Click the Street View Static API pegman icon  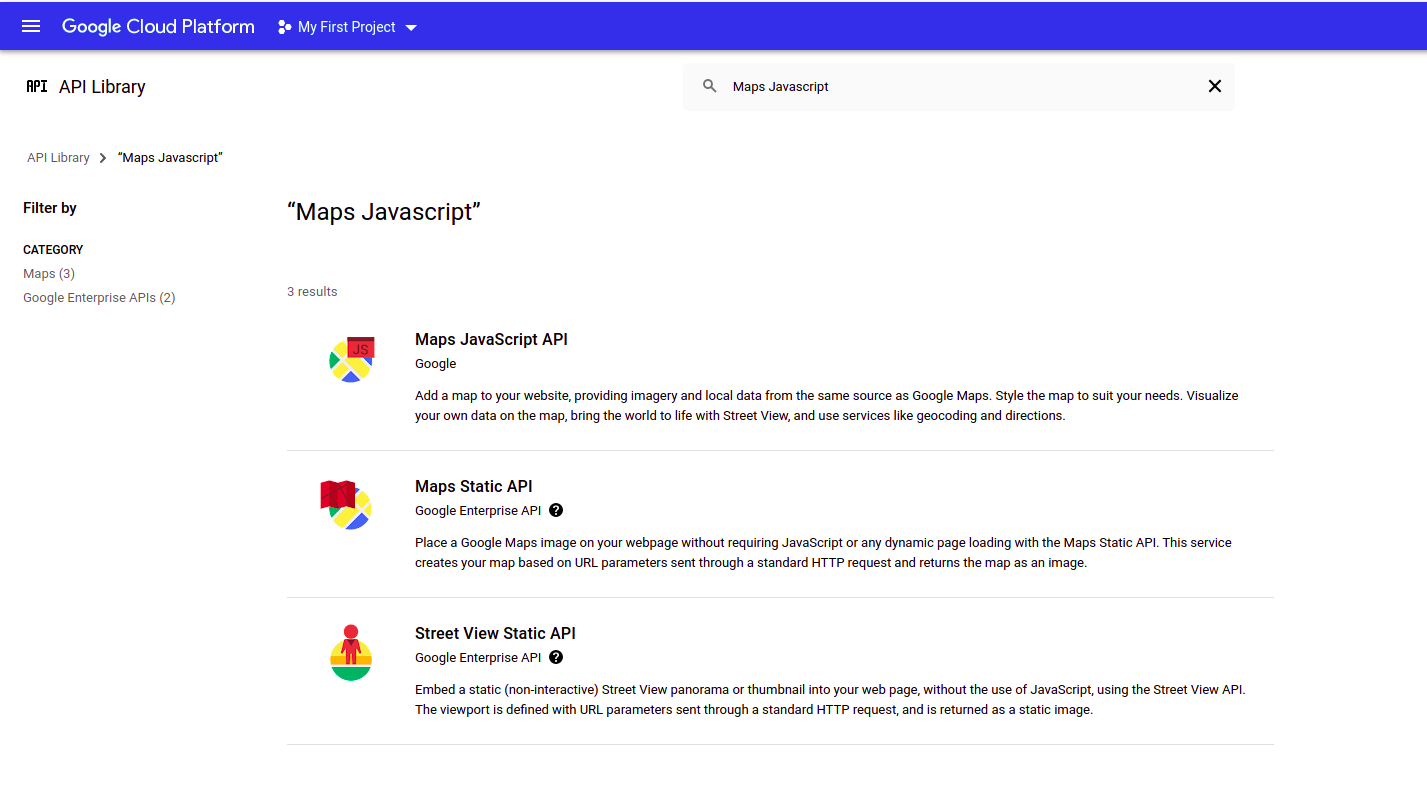(351, 652)
